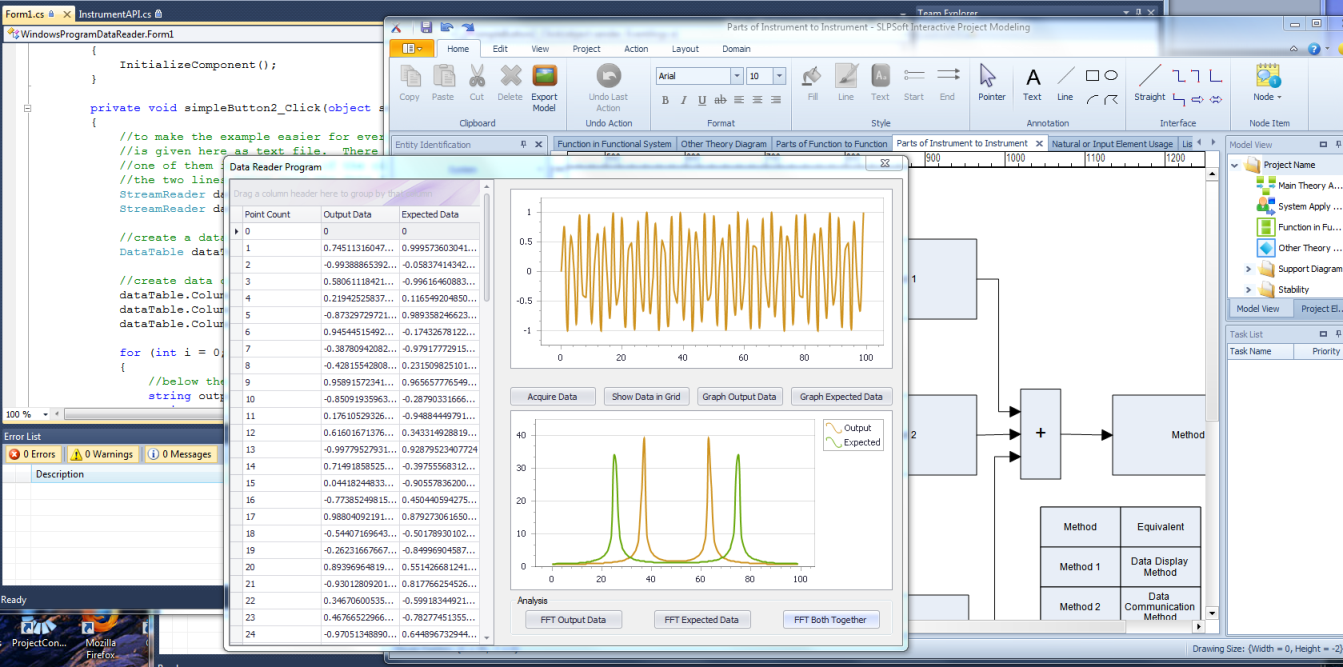Open the InstrumentAPI.cs editor tab
This screenshot has height=667, width=1343.
click(x=121, y=13)
